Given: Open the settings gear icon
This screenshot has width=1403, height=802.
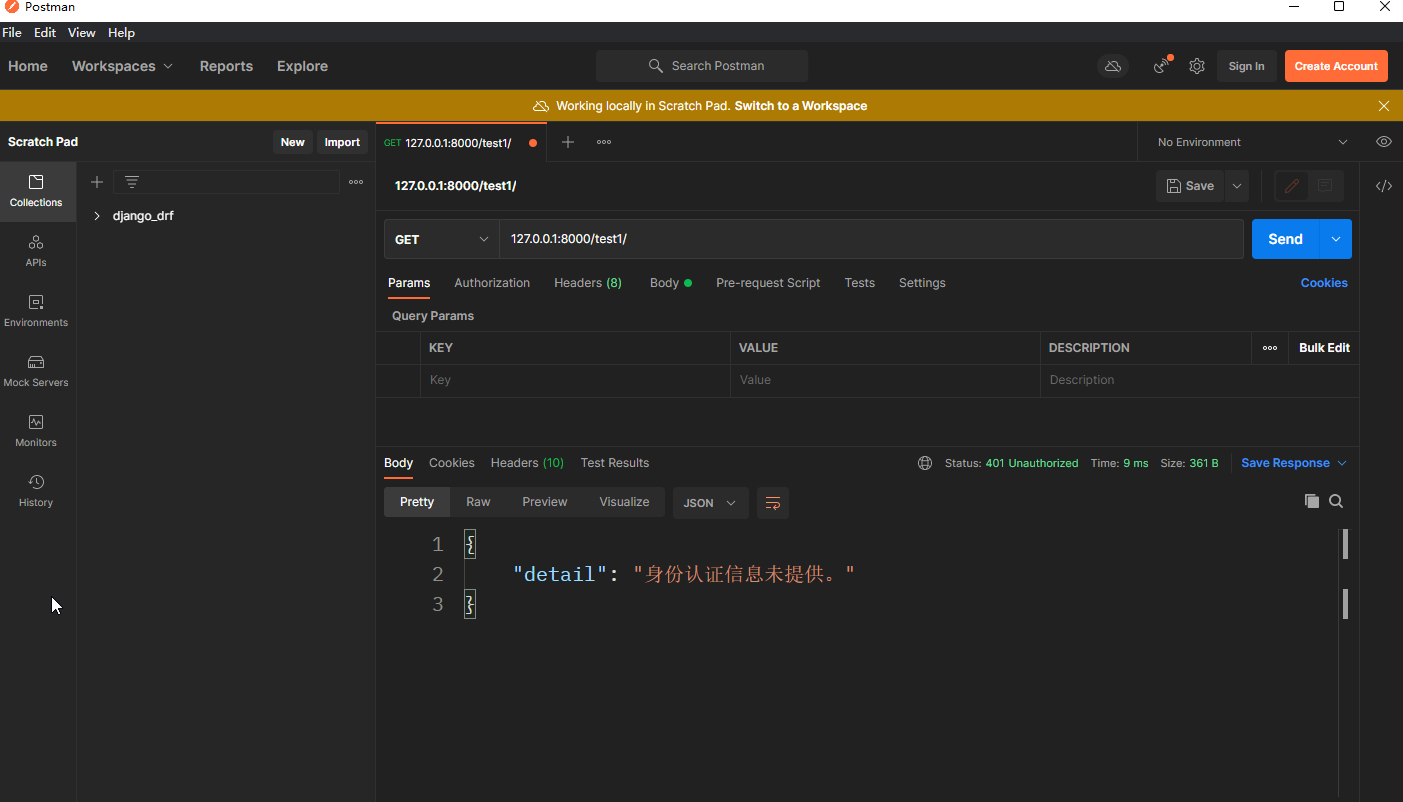Looking at the screenshot, I should click(x=1197, y=66).
